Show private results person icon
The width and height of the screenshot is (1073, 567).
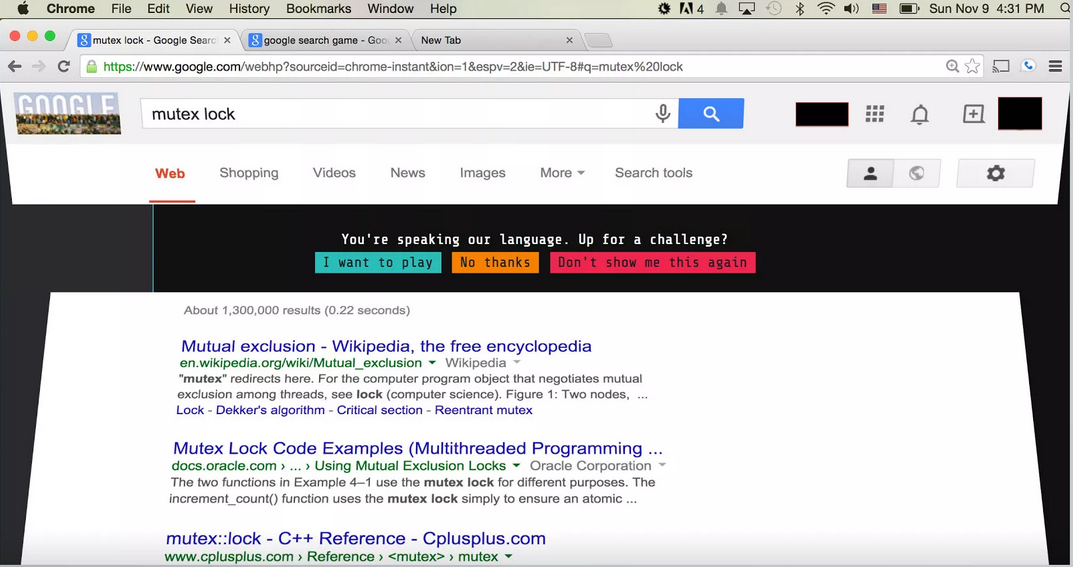pos(870,174)
